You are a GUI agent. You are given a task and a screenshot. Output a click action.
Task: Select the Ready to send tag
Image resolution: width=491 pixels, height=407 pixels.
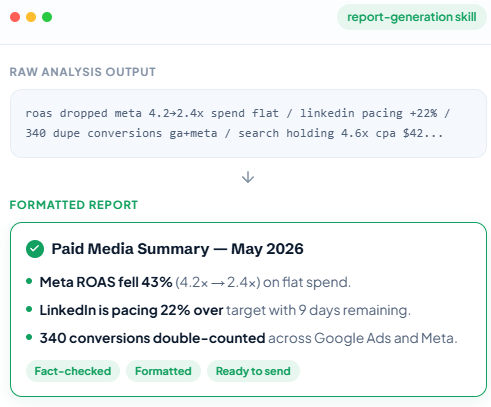point(253,371)
